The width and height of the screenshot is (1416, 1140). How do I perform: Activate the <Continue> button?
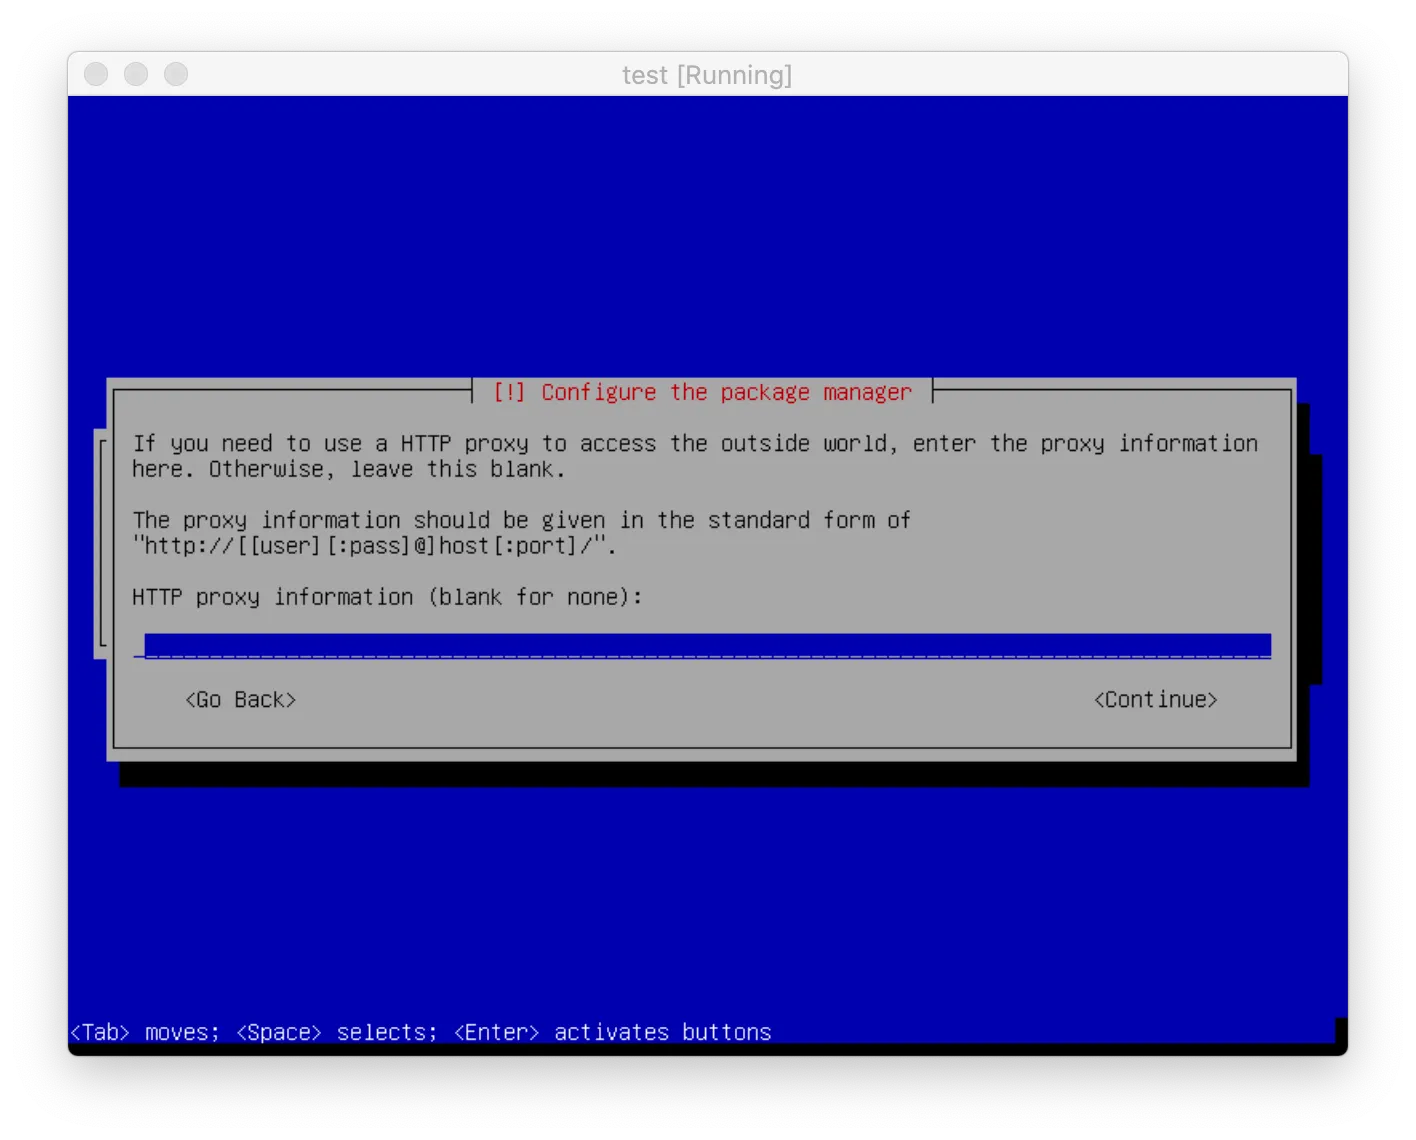click(x=1155, y=700)
